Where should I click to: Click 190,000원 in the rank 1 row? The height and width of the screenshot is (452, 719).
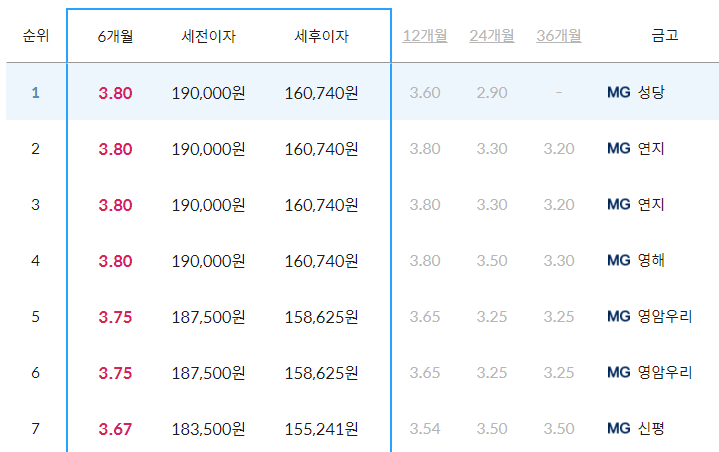click(x=208, y=93)
